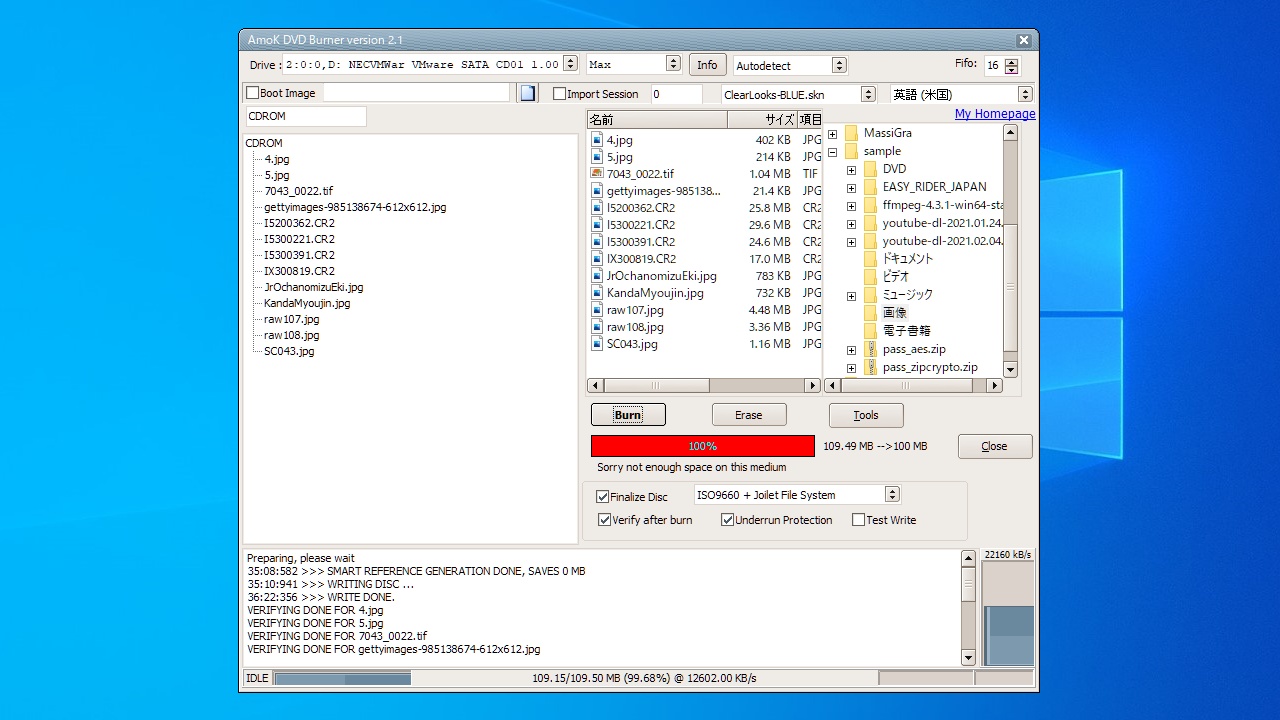Open the ISO9660 + Joliet File System dropdown
The height and width of the screenshot is (720, 1280).
click(892, 494)
